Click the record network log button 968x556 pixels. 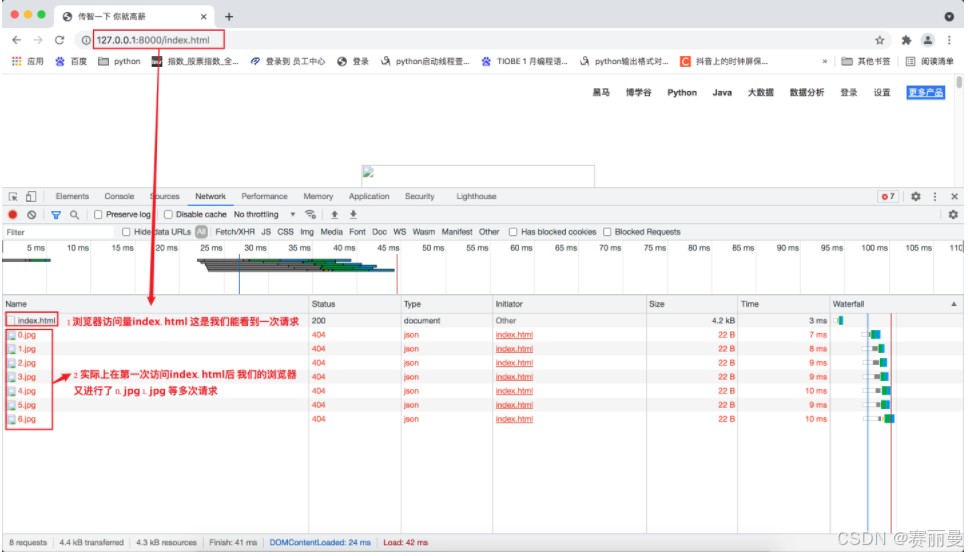[x=13, y=215]
